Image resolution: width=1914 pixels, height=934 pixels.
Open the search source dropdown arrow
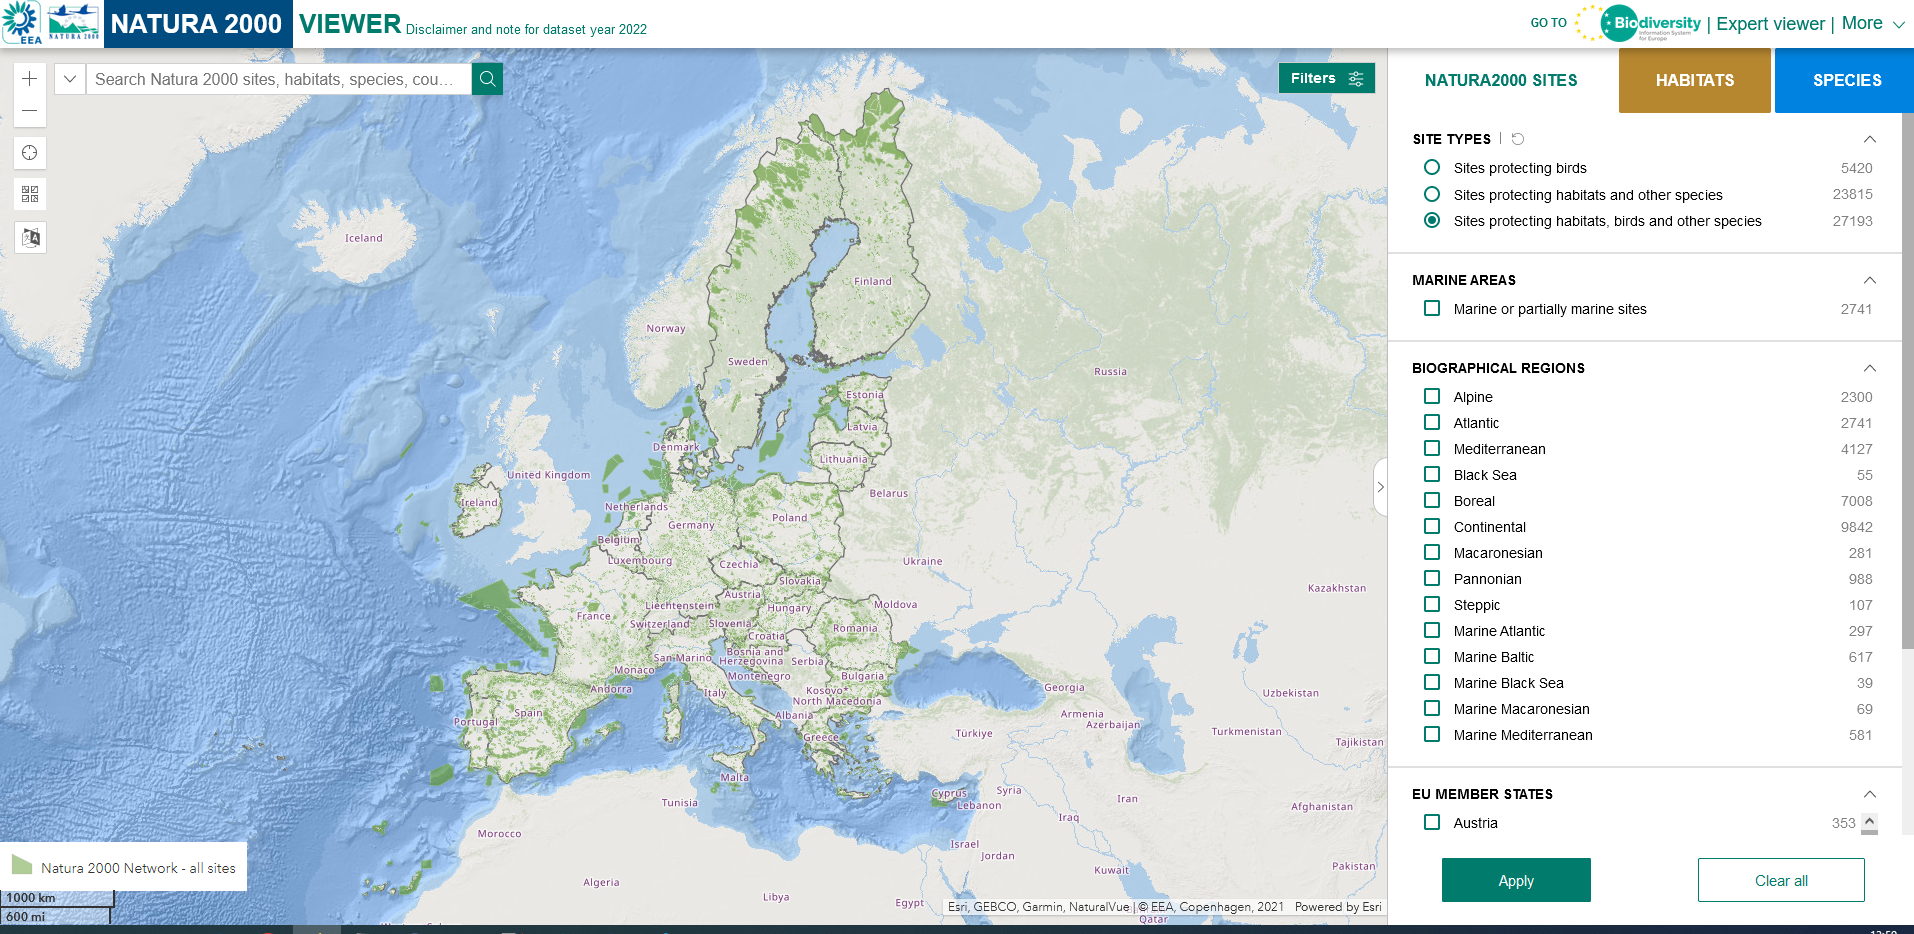[x=70, y=79]
